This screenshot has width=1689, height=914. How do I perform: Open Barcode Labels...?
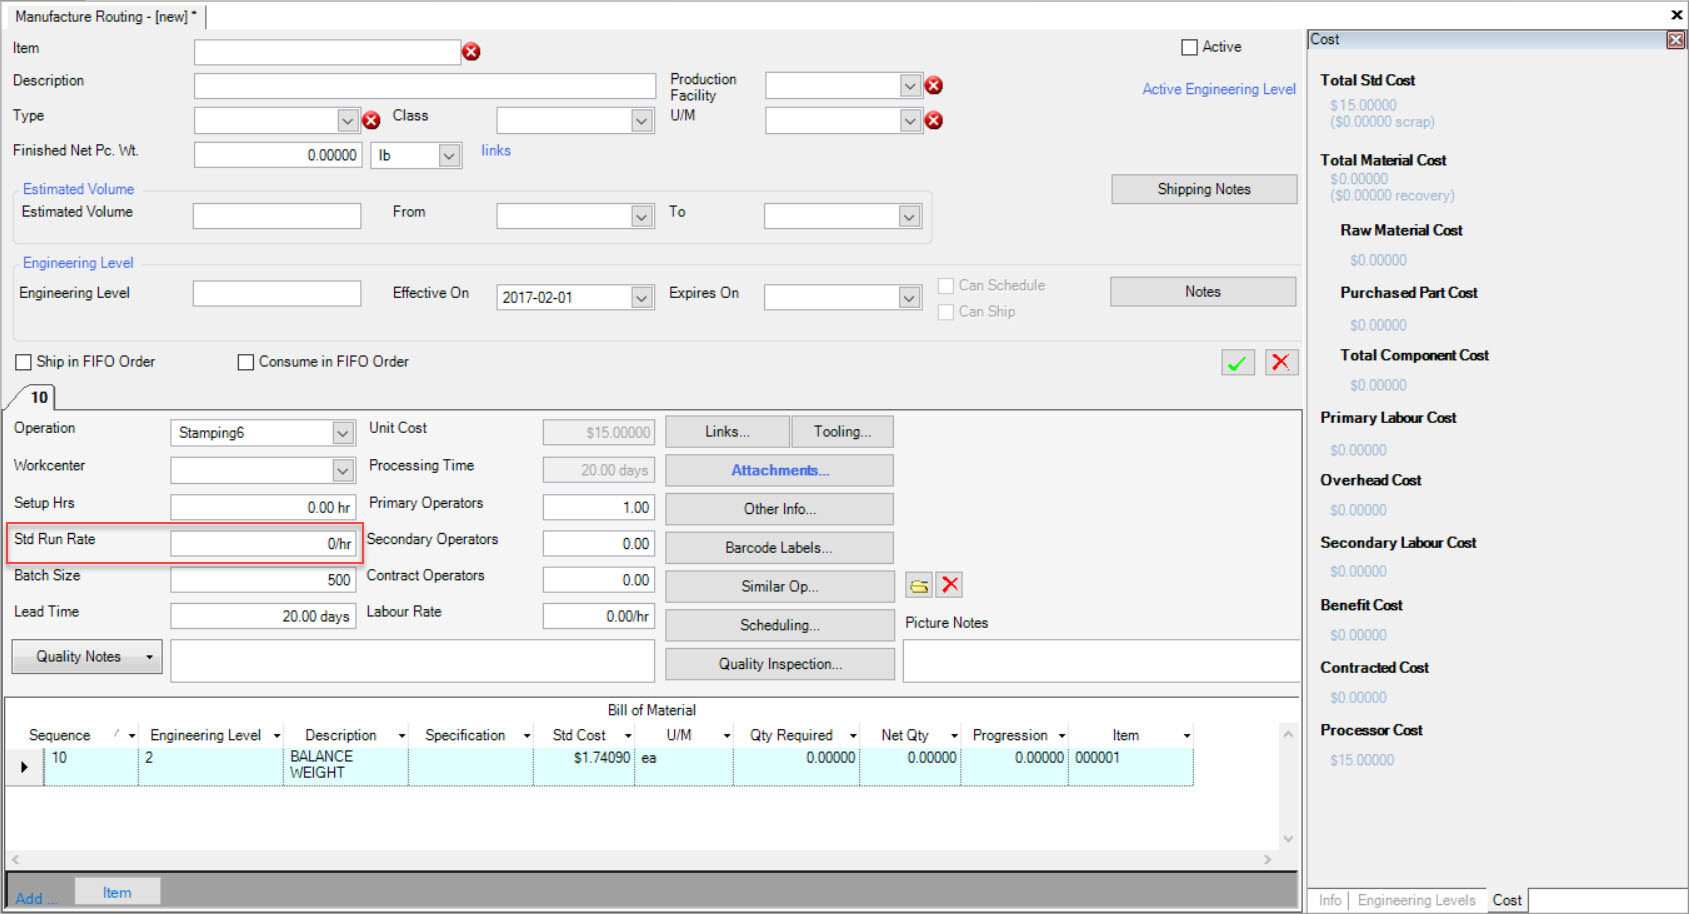pyautogui.click(x=780, y=548)
